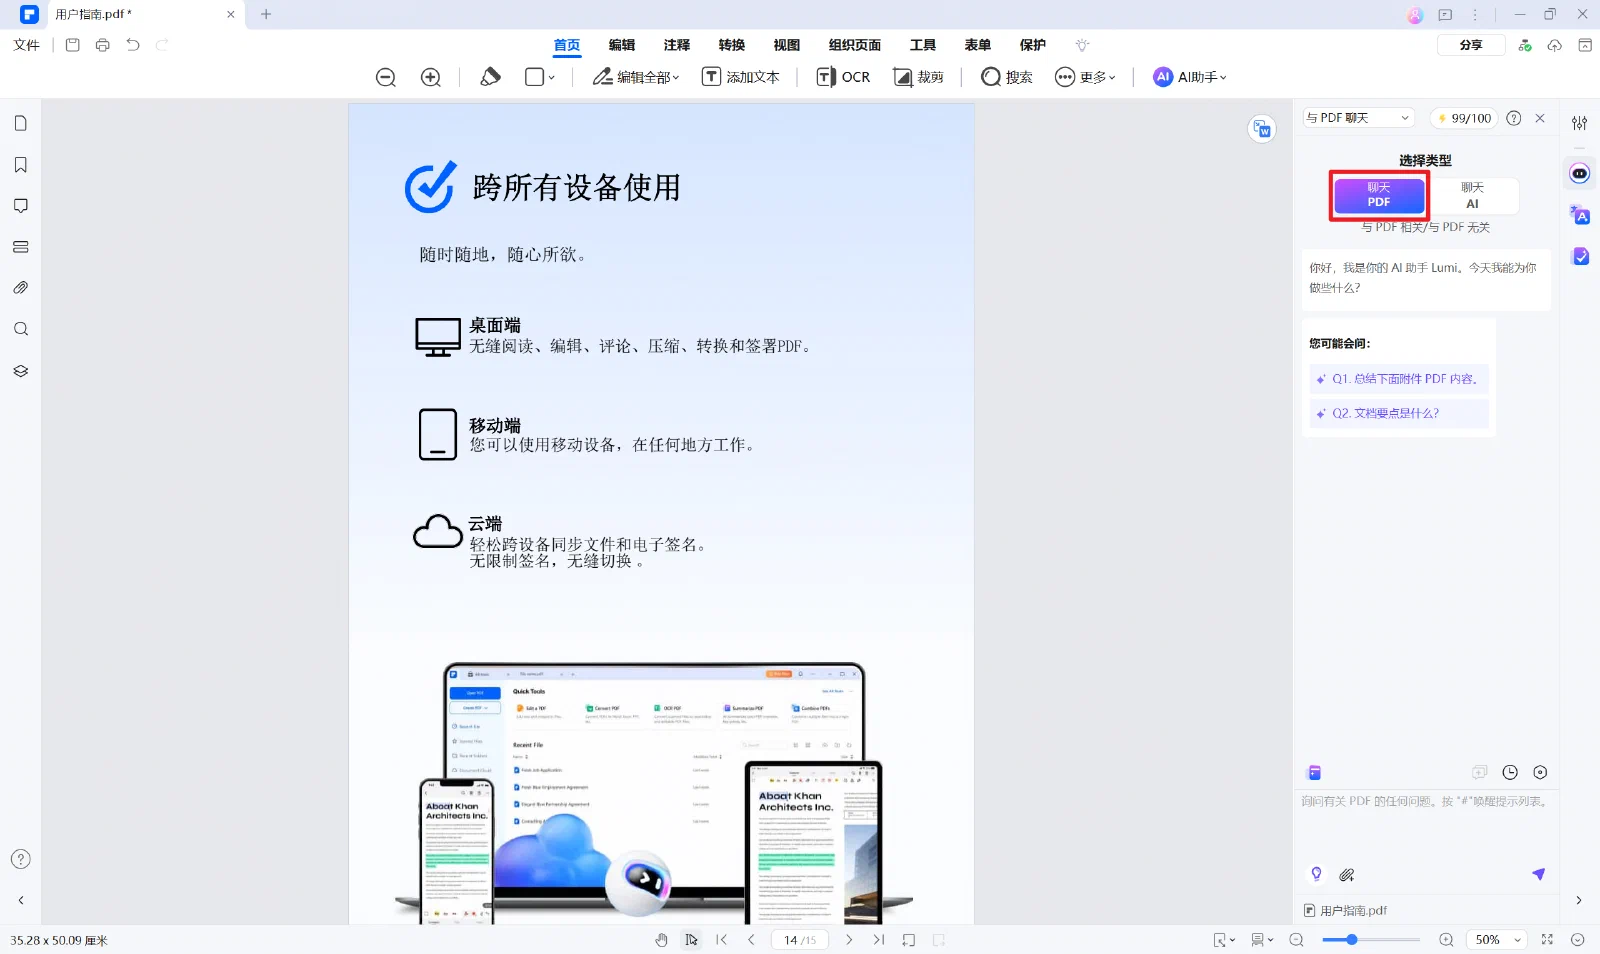Click the save icon in the top bar
Image resolution: width=1600 pixels, height=954 pixels.
pos(73,45)
